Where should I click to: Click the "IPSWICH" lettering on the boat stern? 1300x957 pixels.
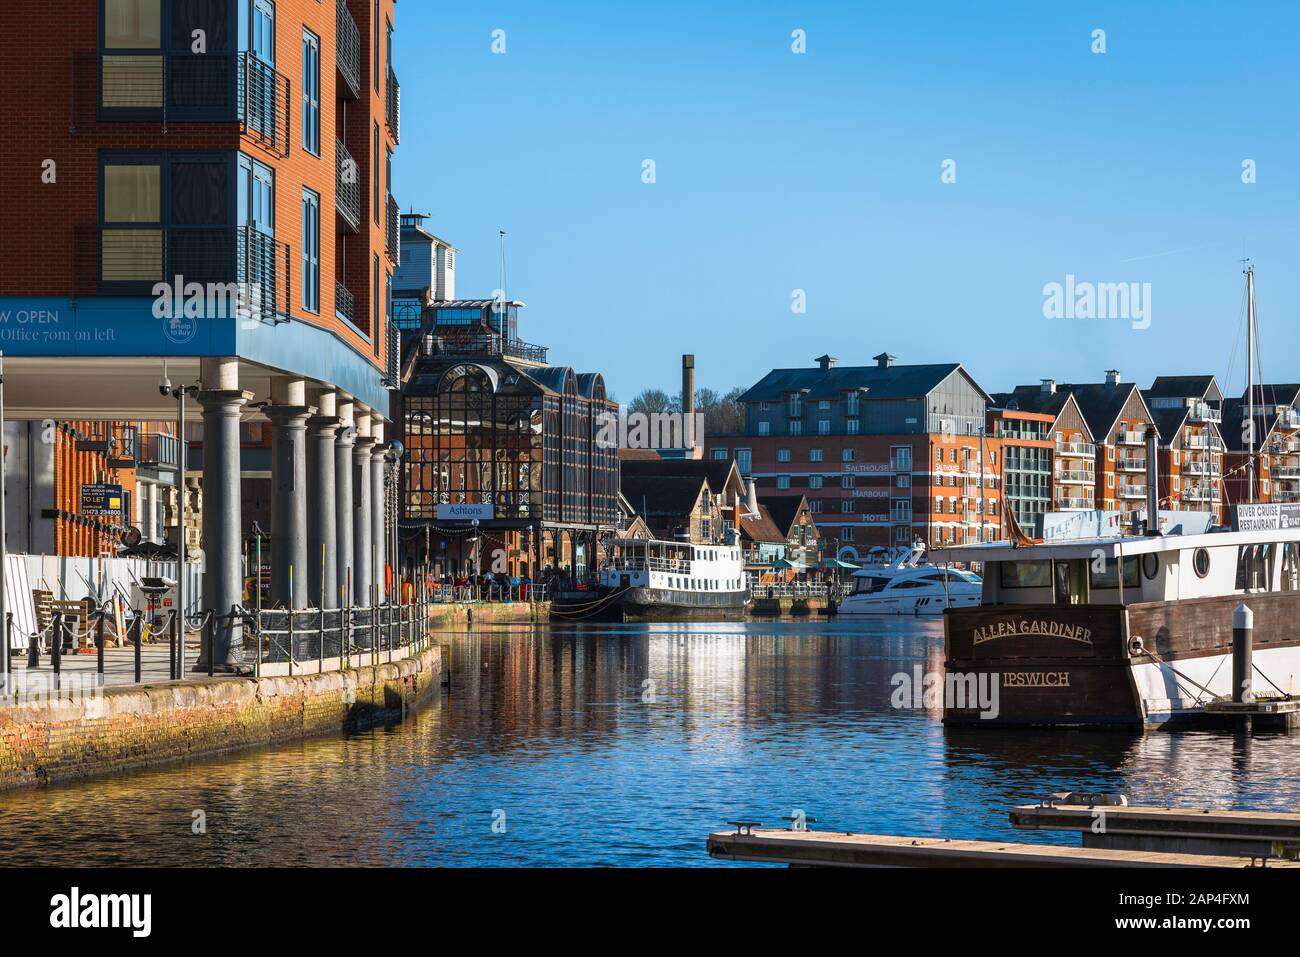(1035, 679)
